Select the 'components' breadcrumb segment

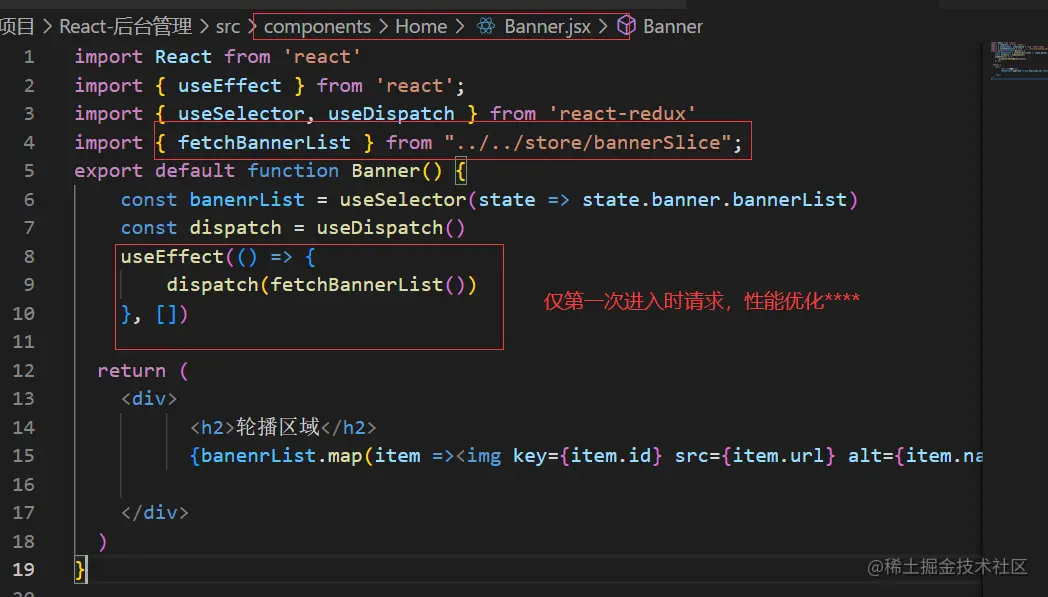(x=317, y=27)
